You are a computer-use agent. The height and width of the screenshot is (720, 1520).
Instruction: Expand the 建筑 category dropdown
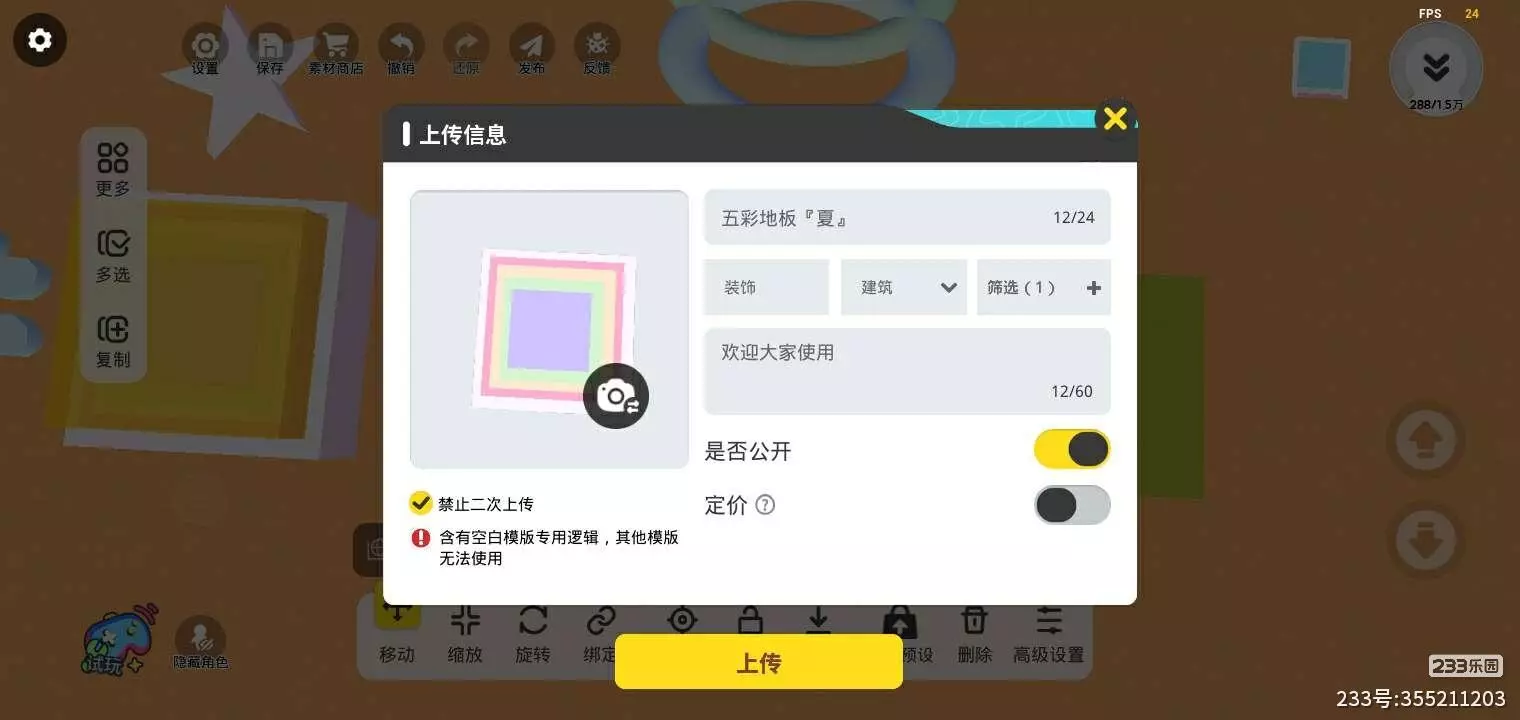click(x=904, y=287)
